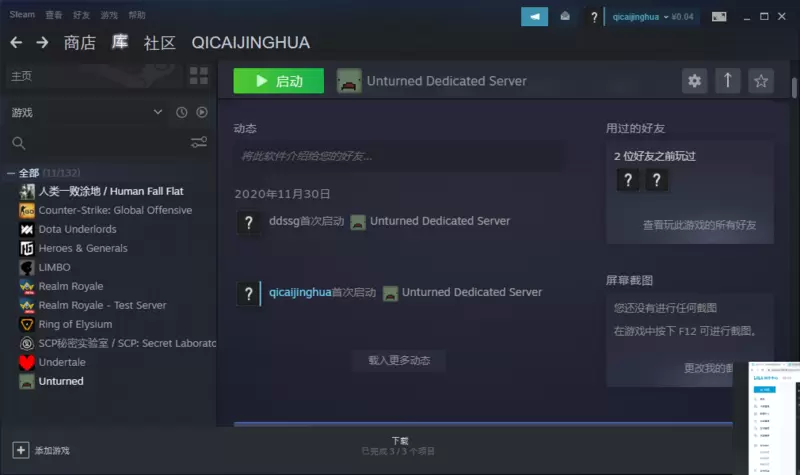800x475 pixels.
Task: Click Unturned Dedicated Server link in ddssg activity
Action: pyautogui.click(x=440, y=221)
